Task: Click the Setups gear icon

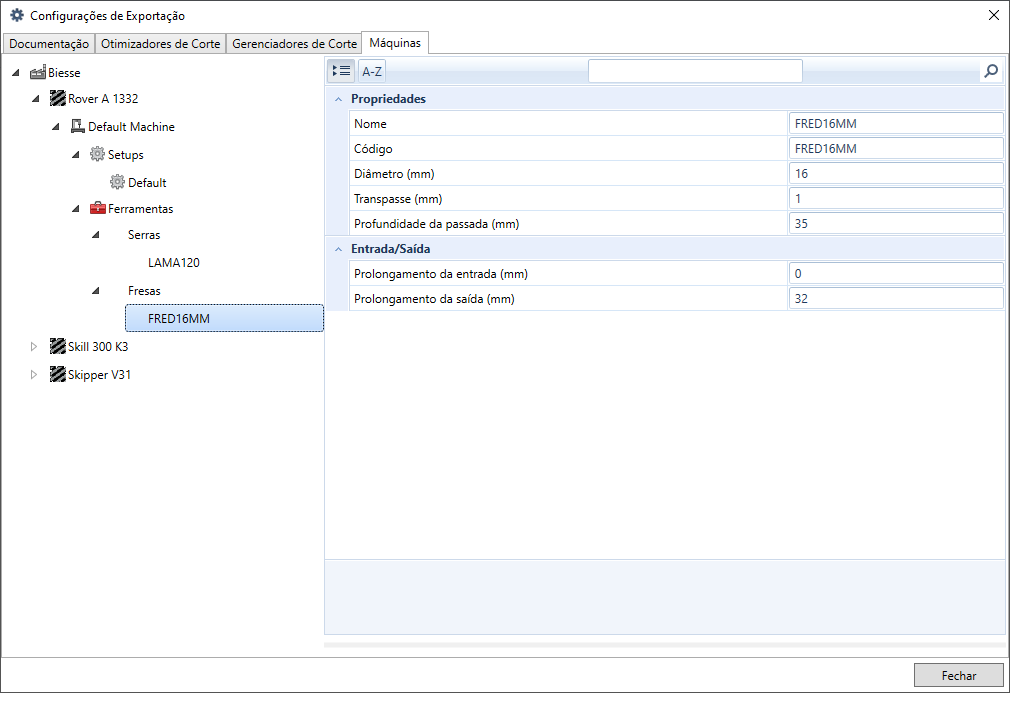Action: click(97, 154)
